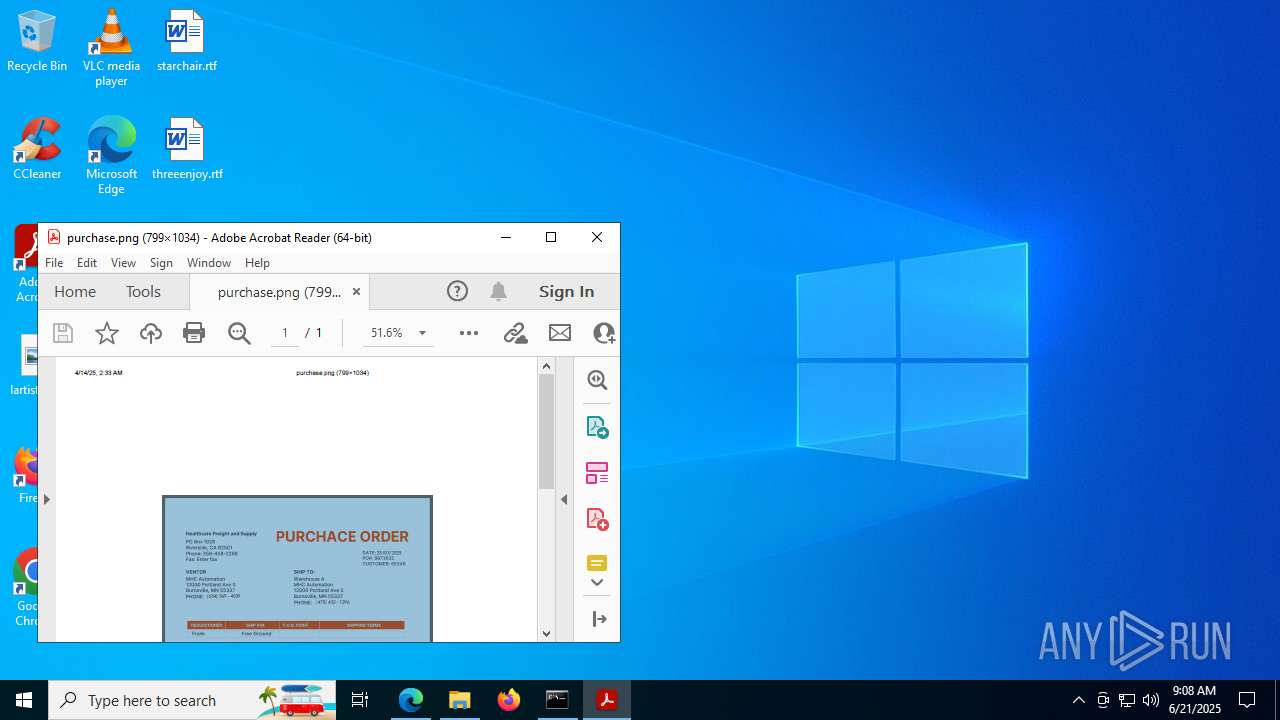Select the Create PDF tool icon
The width and height of the screenshot is (1280, 720).
click(597, 519)
